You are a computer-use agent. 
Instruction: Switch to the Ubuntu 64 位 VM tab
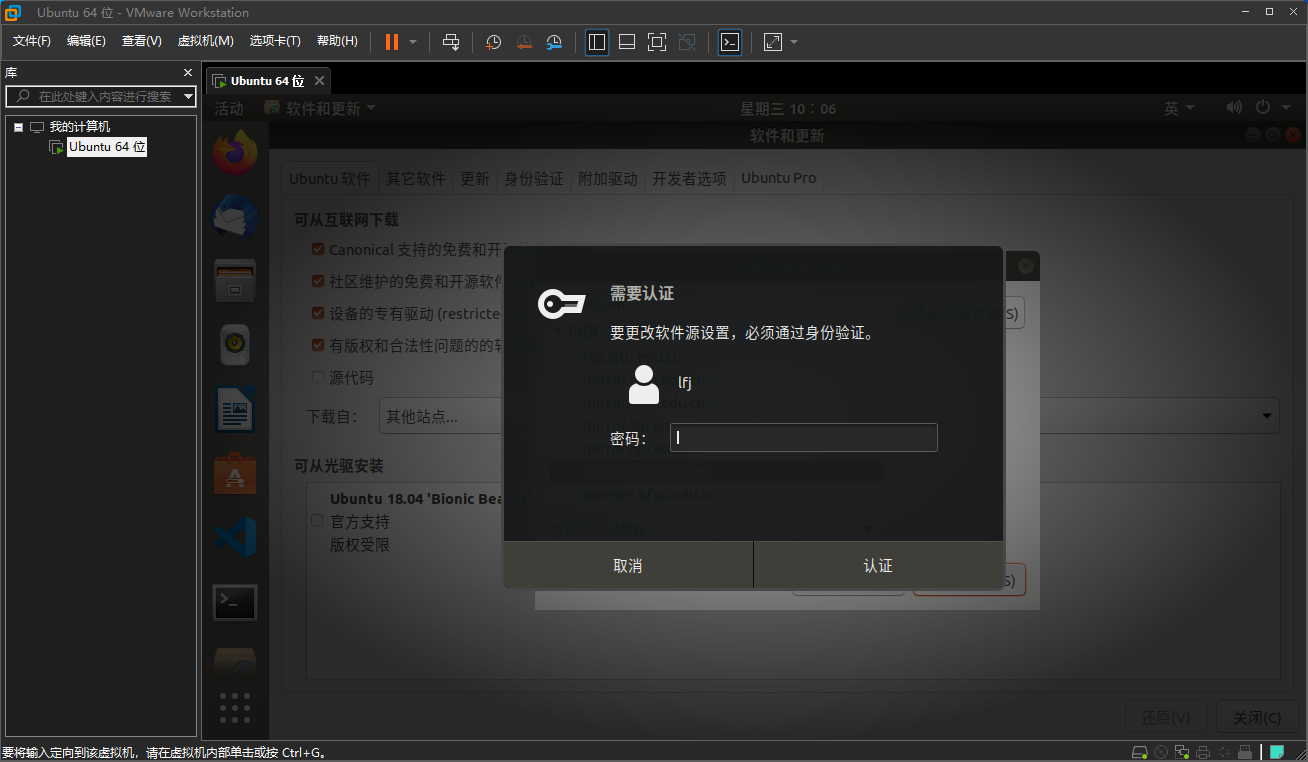tap(267, 81)
